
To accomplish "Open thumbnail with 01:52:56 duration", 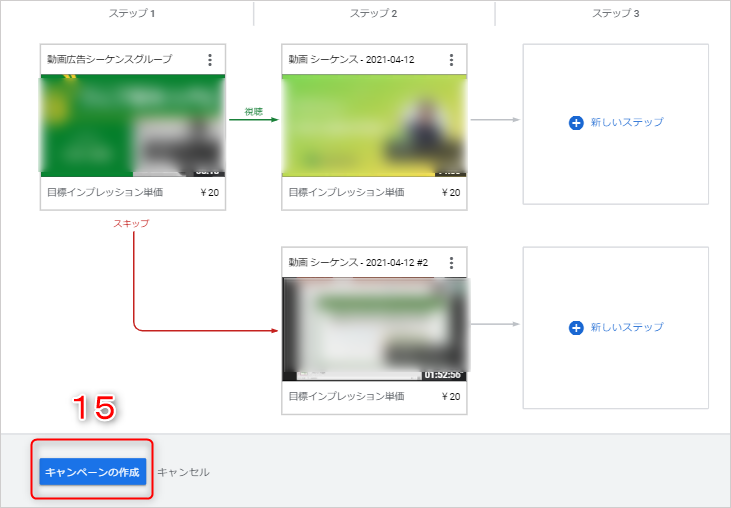I will [x=374, y=329].
